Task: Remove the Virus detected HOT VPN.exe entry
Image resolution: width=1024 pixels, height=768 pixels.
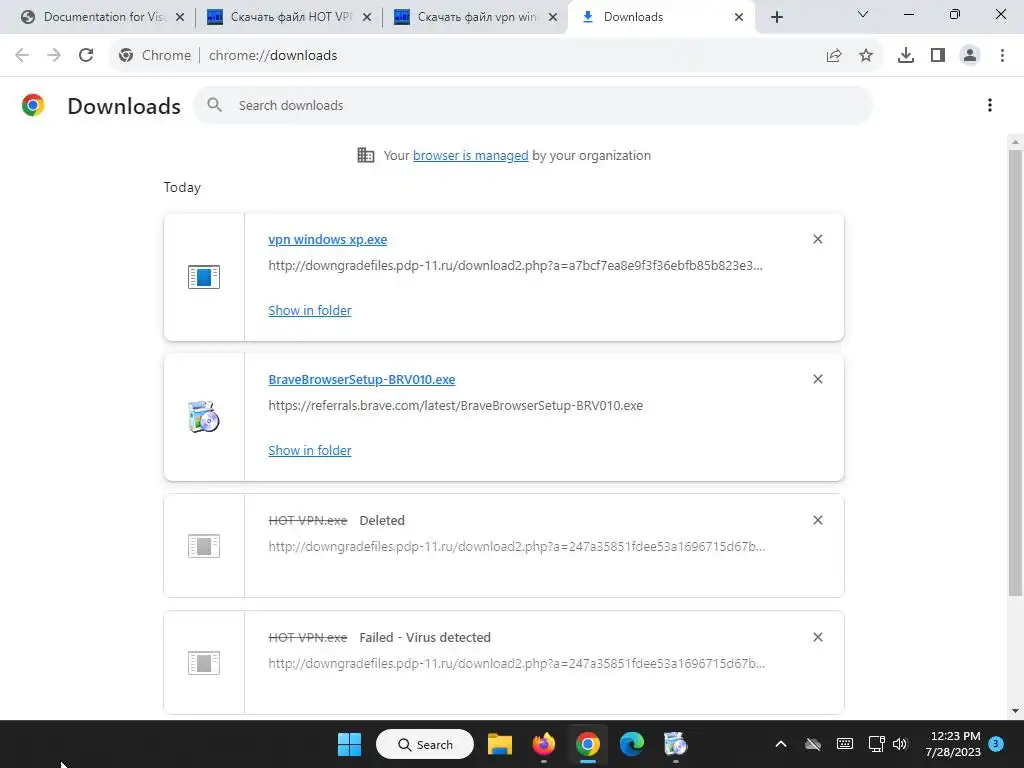Action: pos(818,637)
